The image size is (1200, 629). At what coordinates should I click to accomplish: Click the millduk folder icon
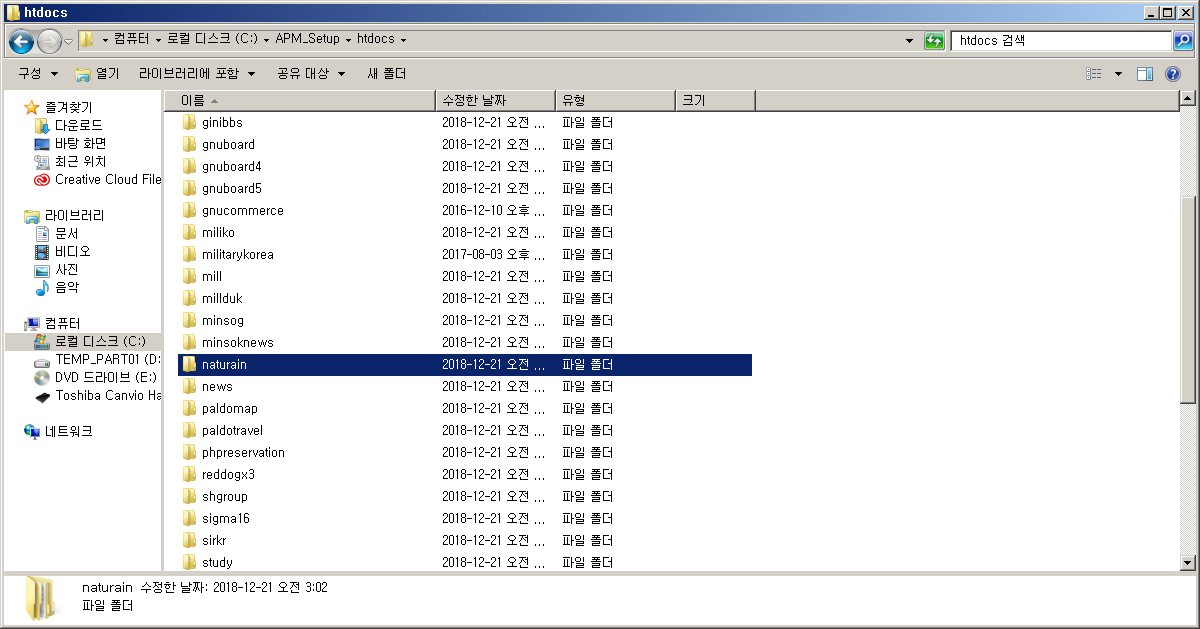pos(189,298)
